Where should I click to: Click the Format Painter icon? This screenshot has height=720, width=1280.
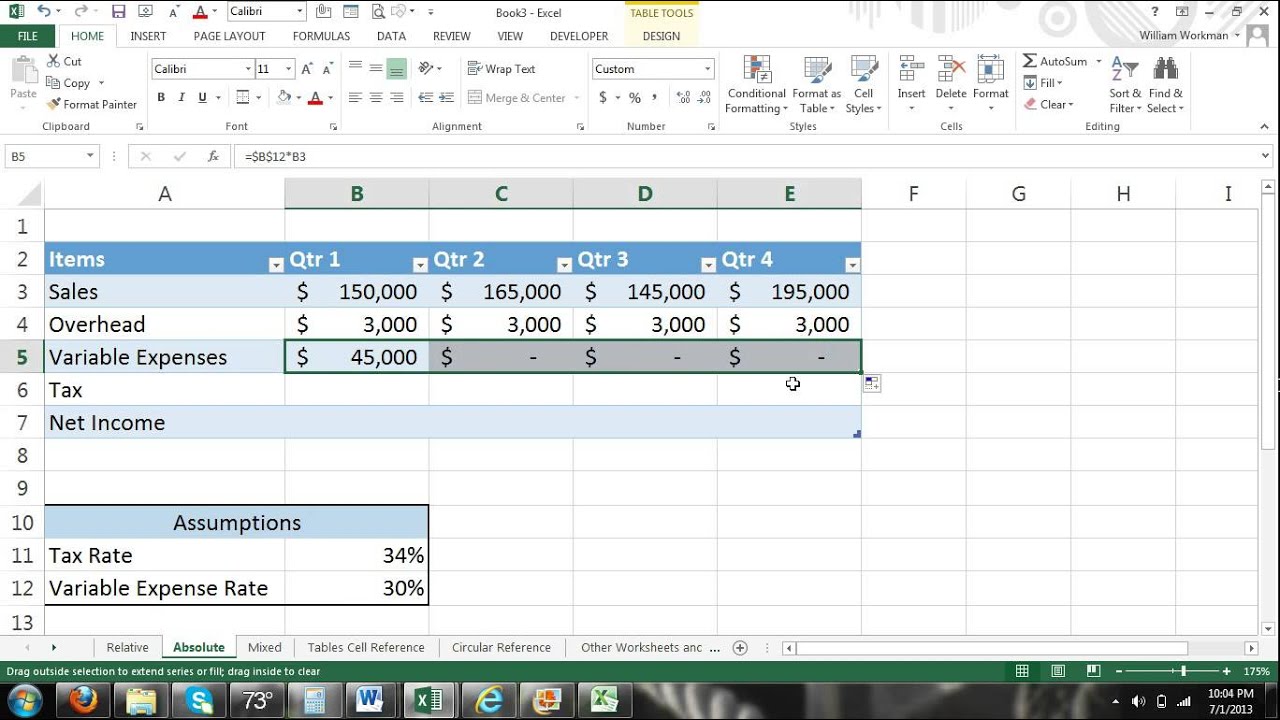(x=53, y=104)
